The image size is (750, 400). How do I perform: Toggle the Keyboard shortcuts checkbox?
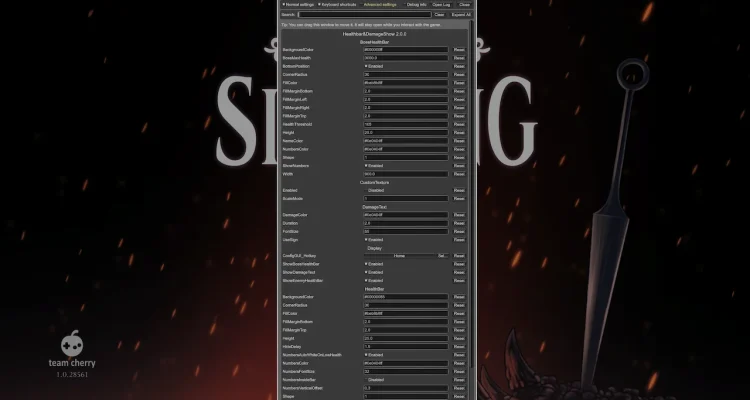point(337,4)
